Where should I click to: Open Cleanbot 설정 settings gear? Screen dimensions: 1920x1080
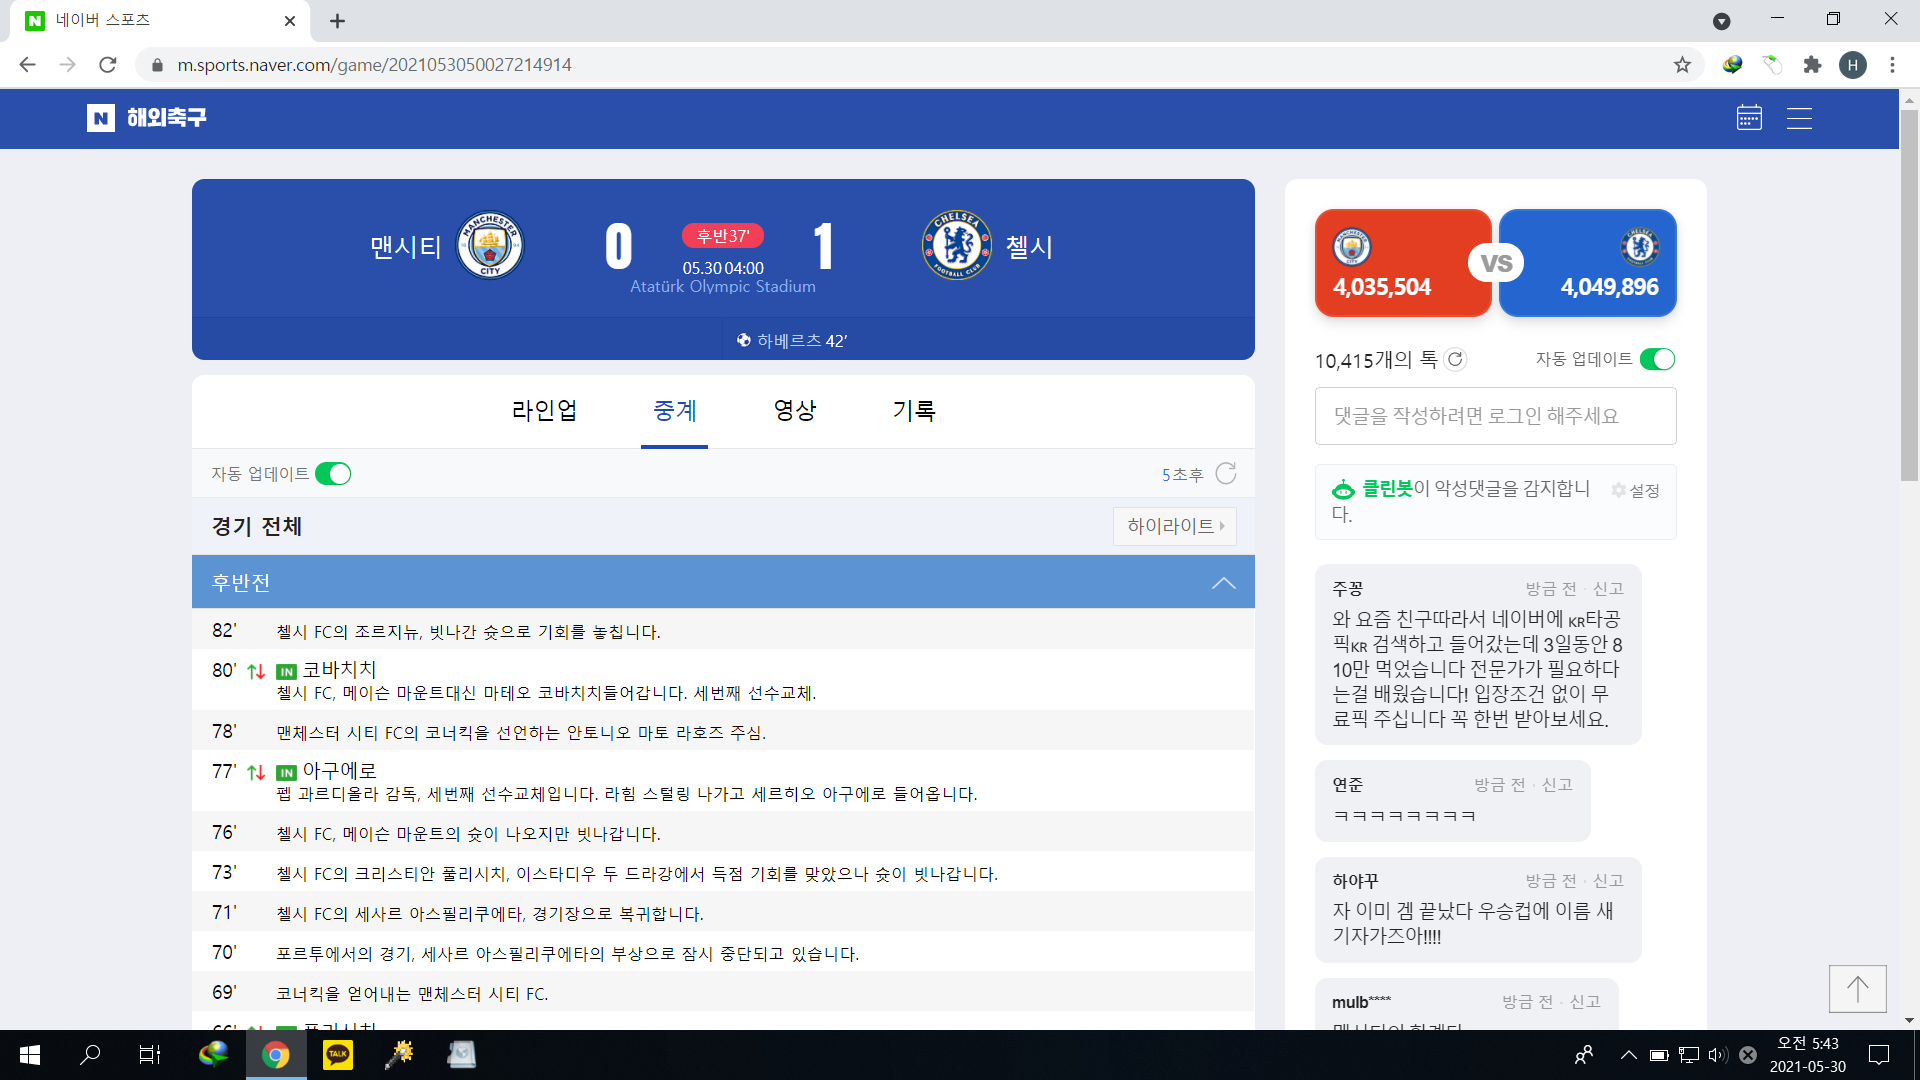[x=1635, y=490]
